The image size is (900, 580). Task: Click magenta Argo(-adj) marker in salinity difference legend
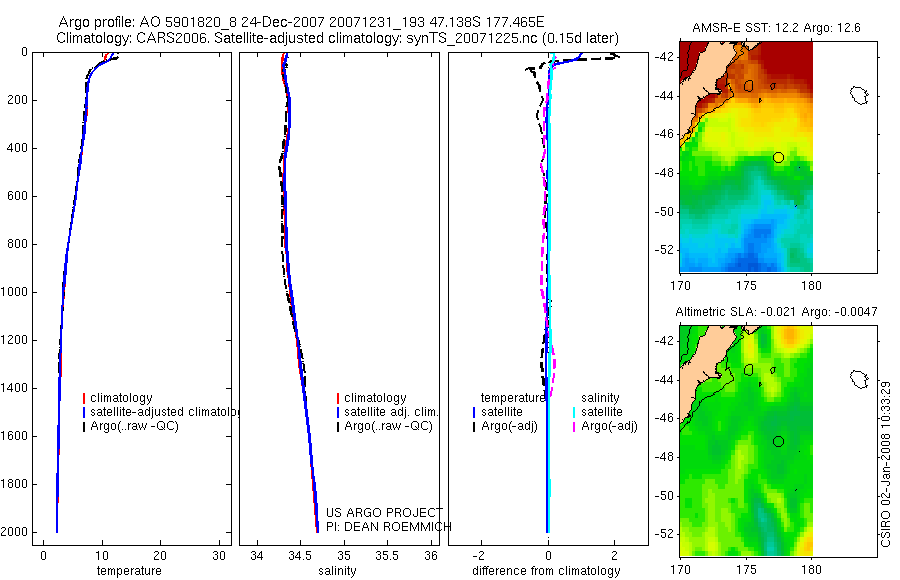click(574, 427)
